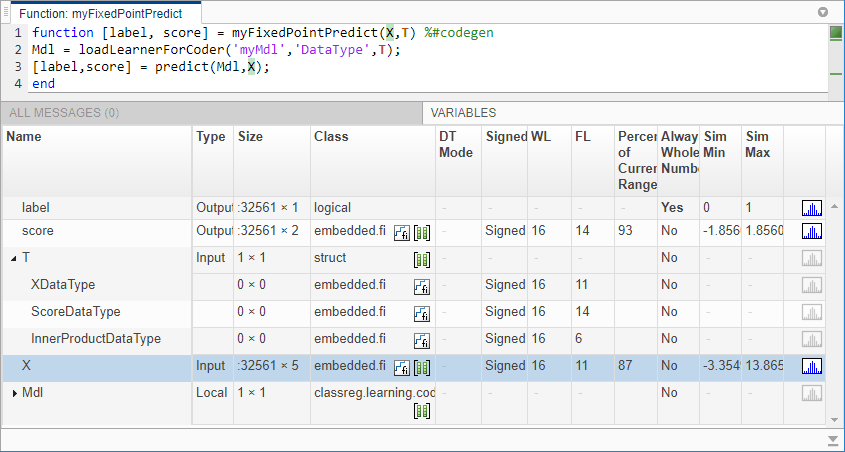
Task: Click fixed-point type icon in score row
Action: click(x=403, y=231)
